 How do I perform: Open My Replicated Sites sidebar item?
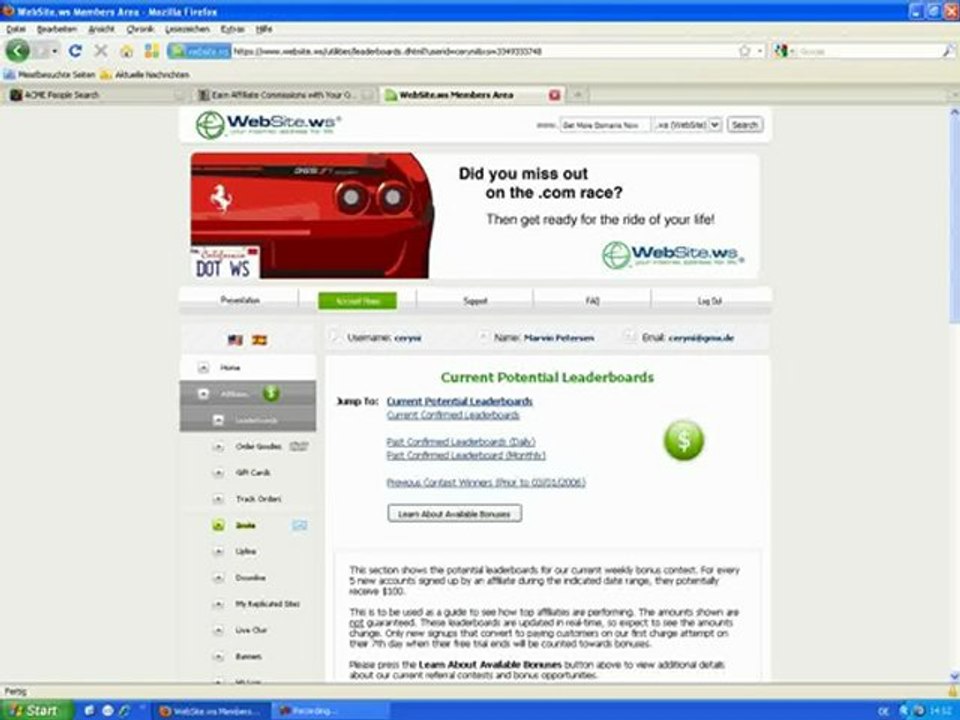[268, 604]
